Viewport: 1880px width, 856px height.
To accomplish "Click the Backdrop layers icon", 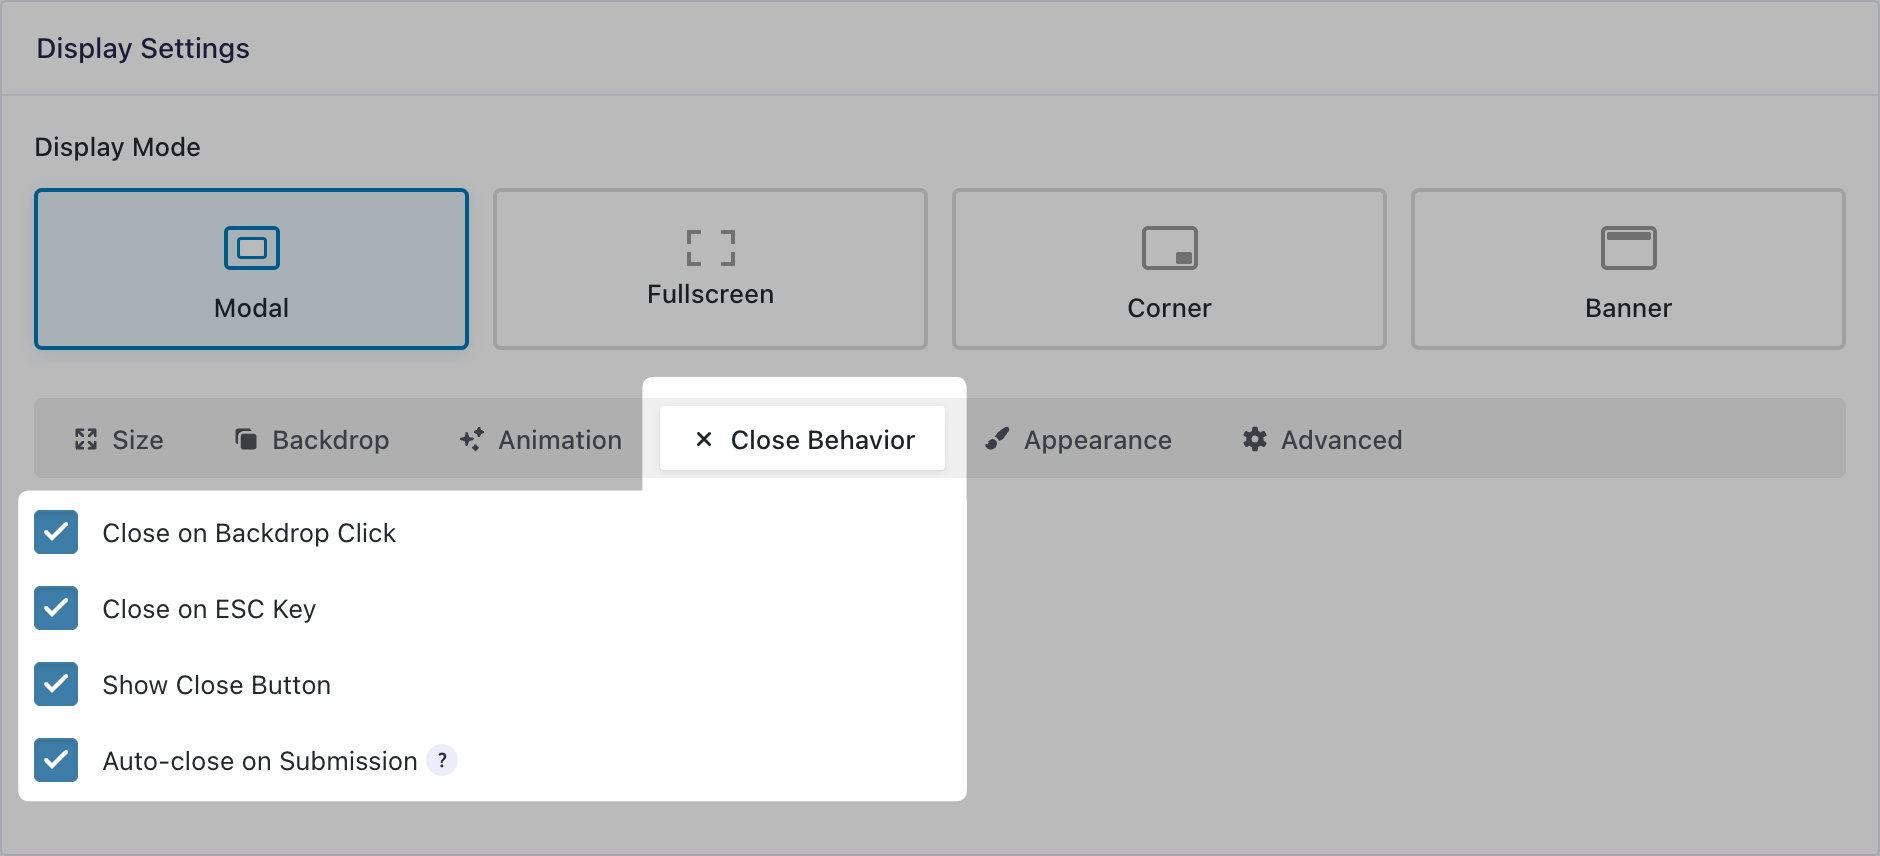I will pos(246,439).
